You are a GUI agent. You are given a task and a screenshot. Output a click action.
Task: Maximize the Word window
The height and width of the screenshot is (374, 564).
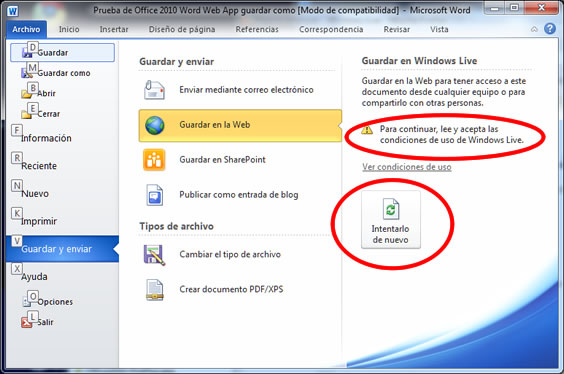(514, 8)
